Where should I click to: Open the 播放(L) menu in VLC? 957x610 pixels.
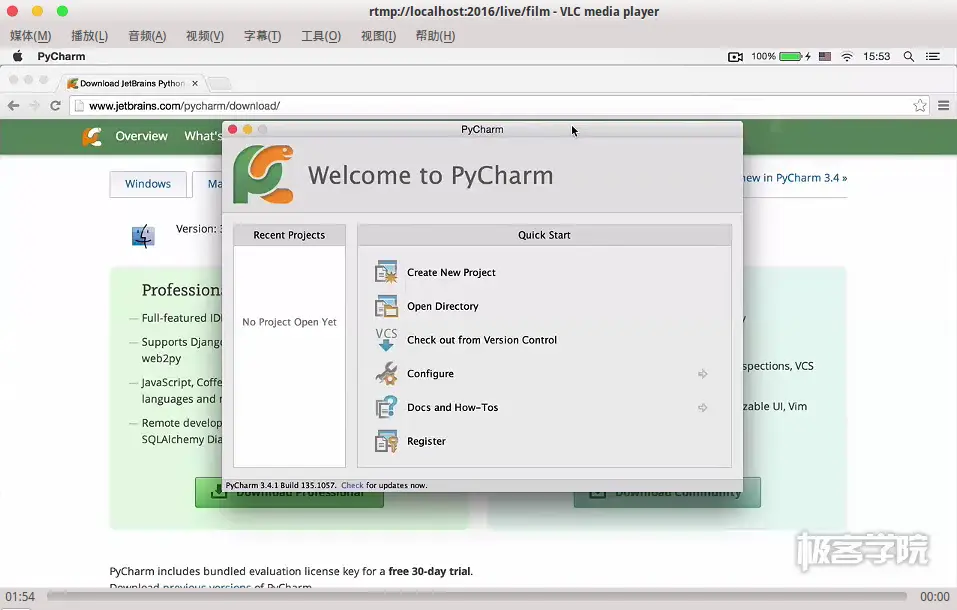tap(90, 36)
